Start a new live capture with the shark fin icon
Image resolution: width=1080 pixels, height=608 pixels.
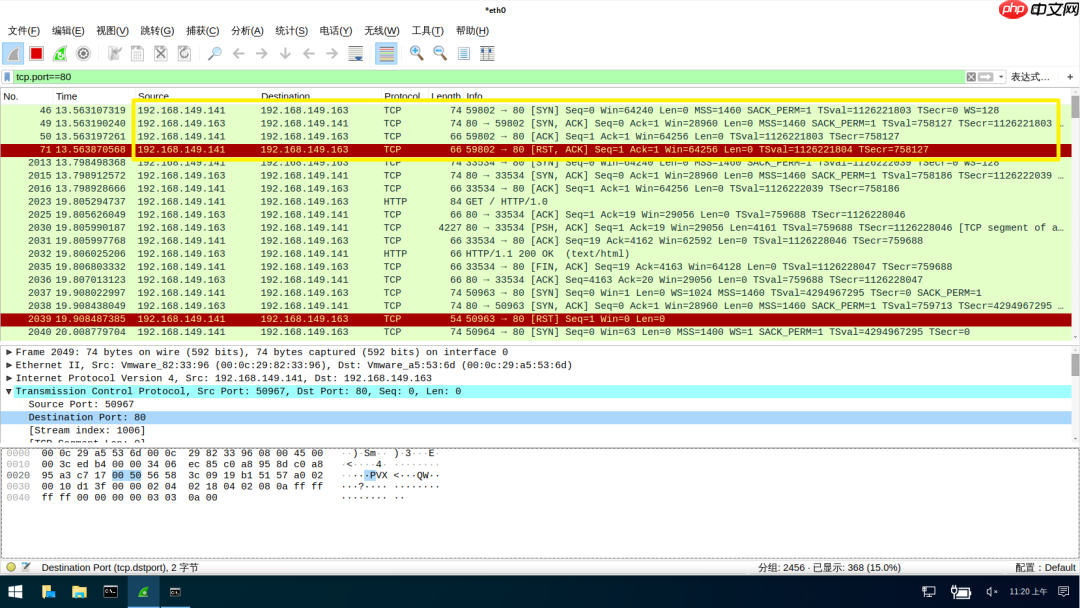pos(13,54)
